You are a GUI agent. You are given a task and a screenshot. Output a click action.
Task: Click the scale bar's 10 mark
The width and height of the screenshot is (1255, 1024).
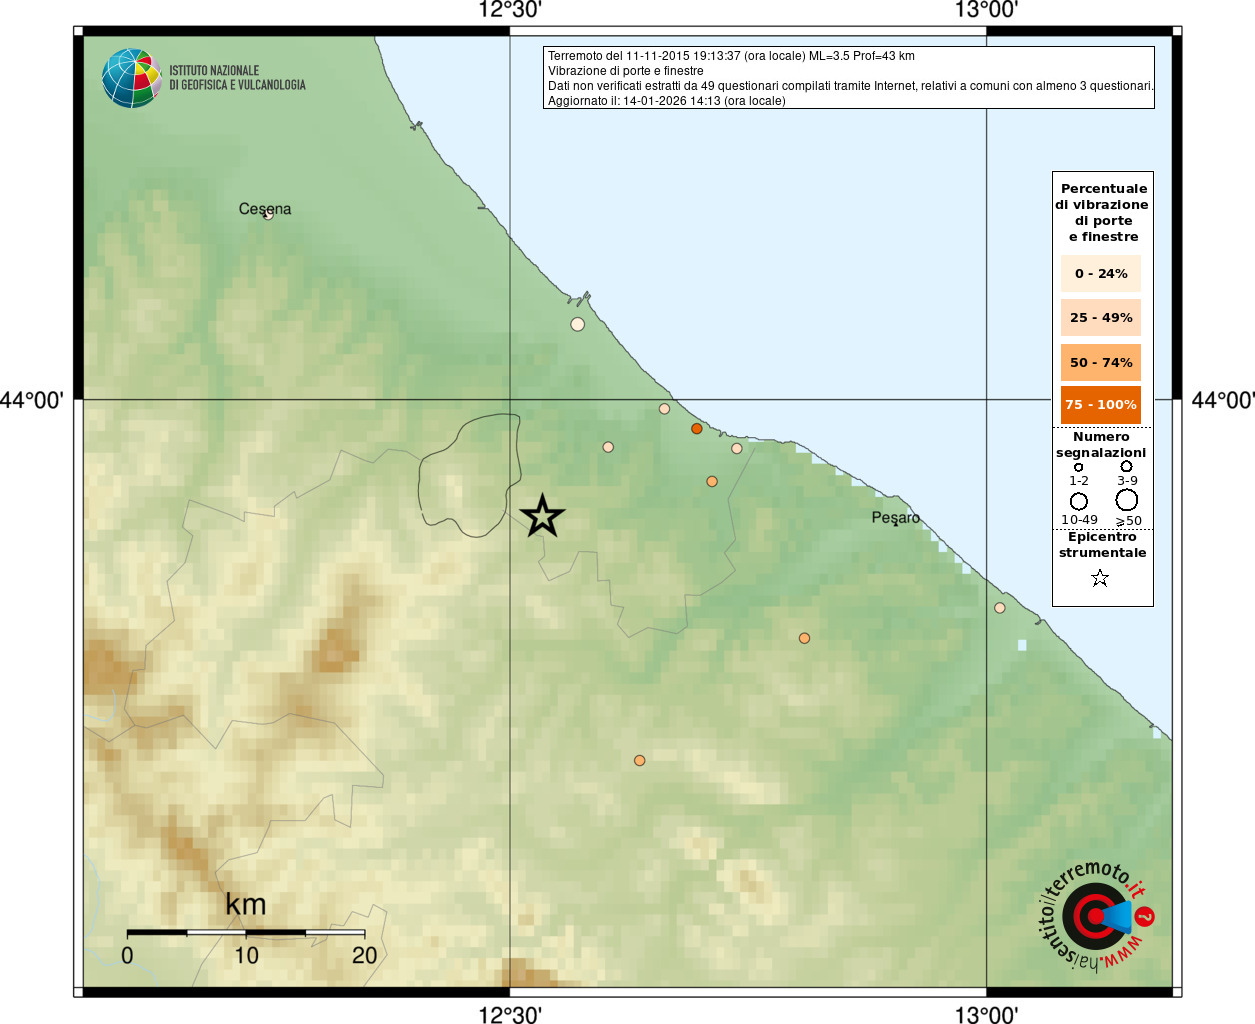[x=246, y=955]
